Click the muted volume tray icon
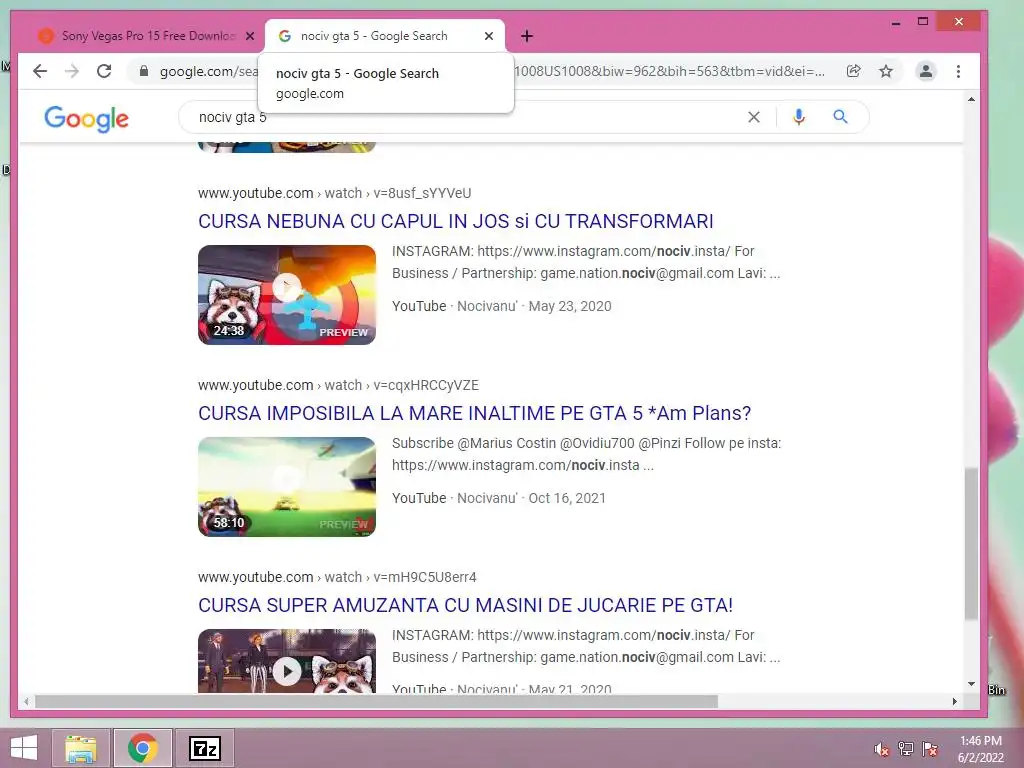 [x=882, y=749]
